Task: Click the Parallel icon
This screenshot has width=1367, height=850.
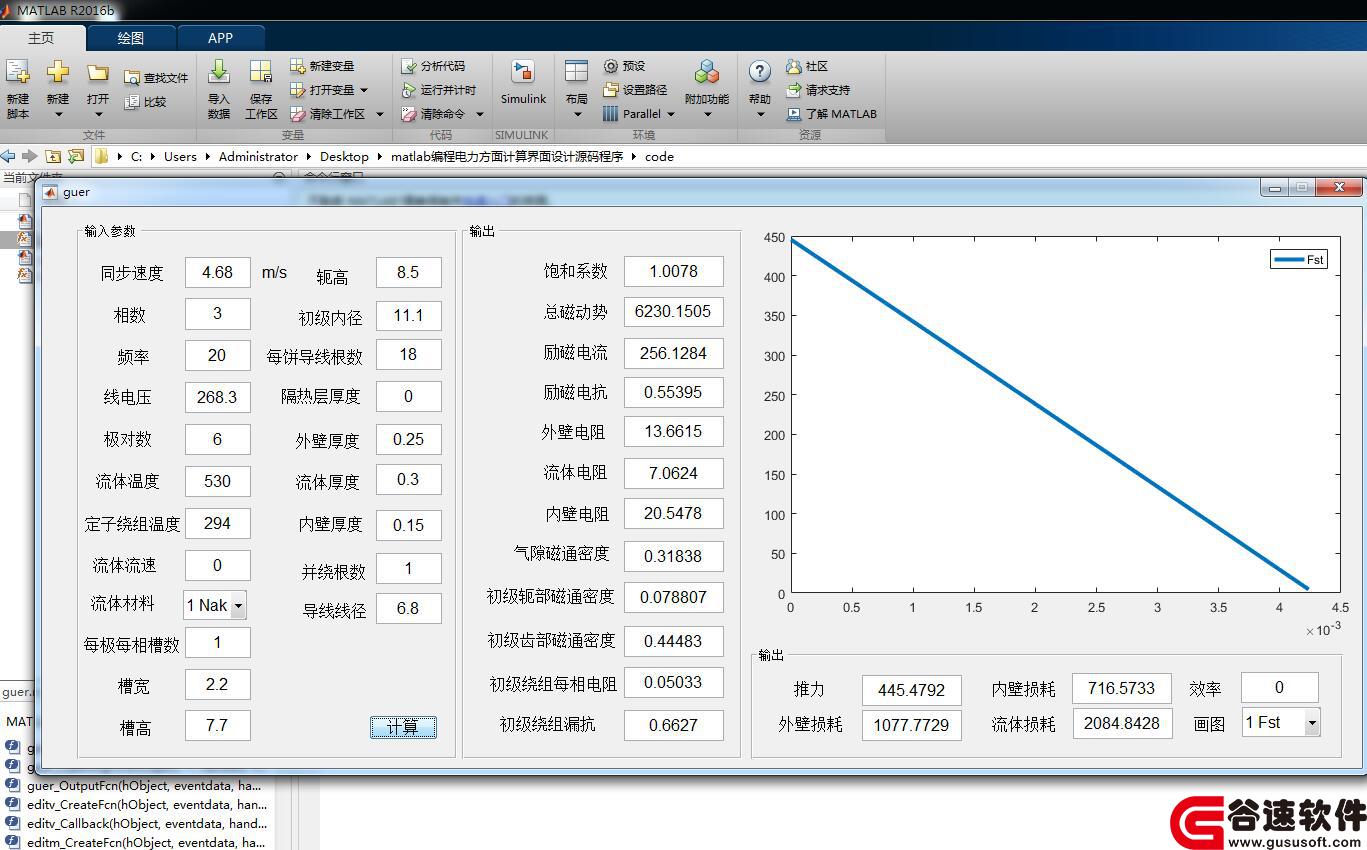Action: (x=611, y=113)
